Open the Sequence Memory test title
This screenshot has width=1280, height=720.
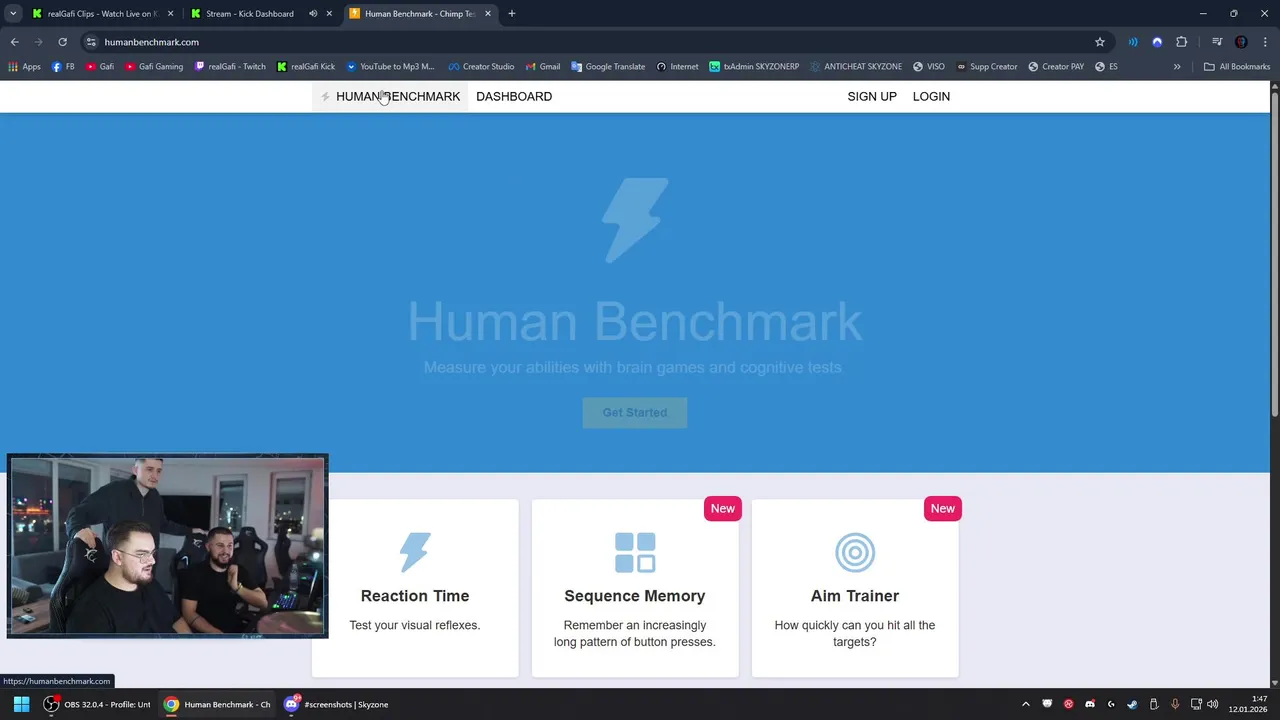tap(635, 596)
